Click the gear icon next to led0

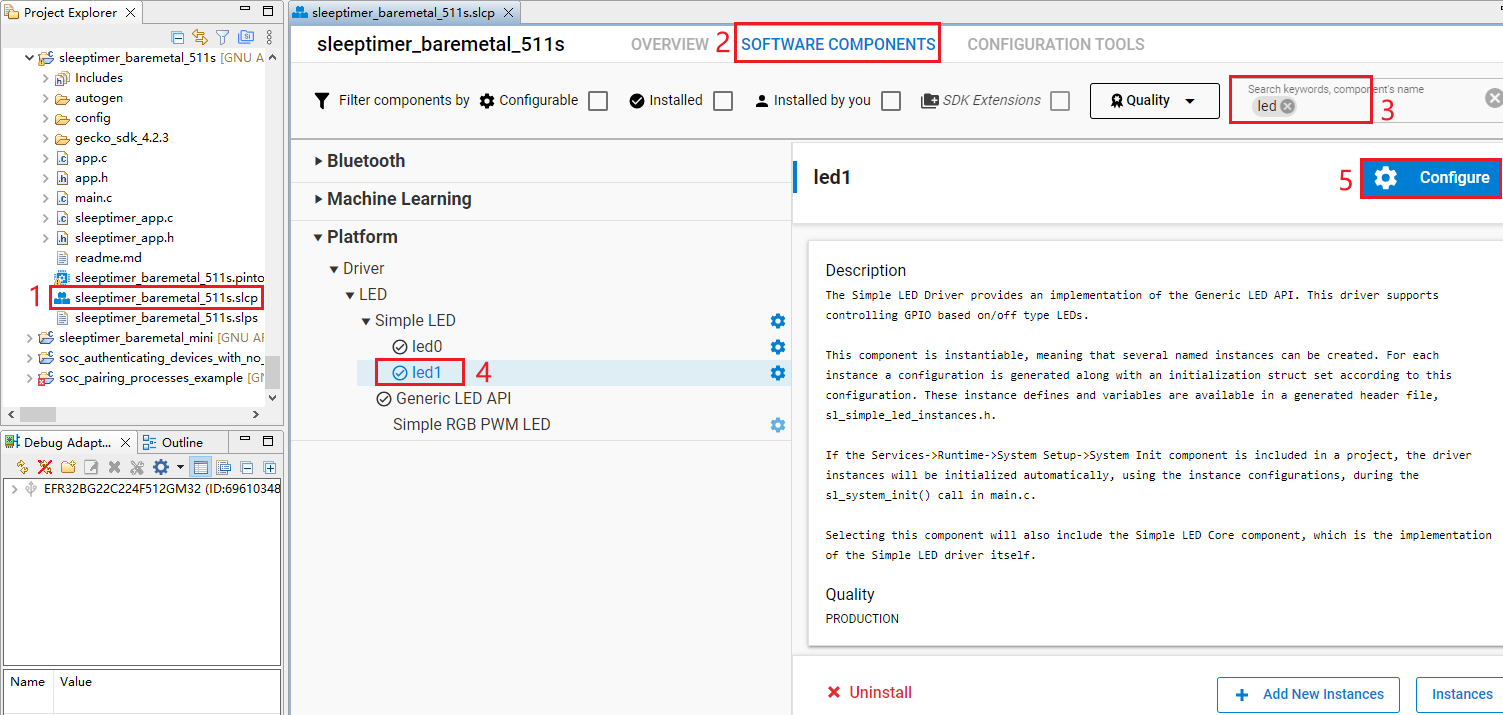tap(777, 347)
